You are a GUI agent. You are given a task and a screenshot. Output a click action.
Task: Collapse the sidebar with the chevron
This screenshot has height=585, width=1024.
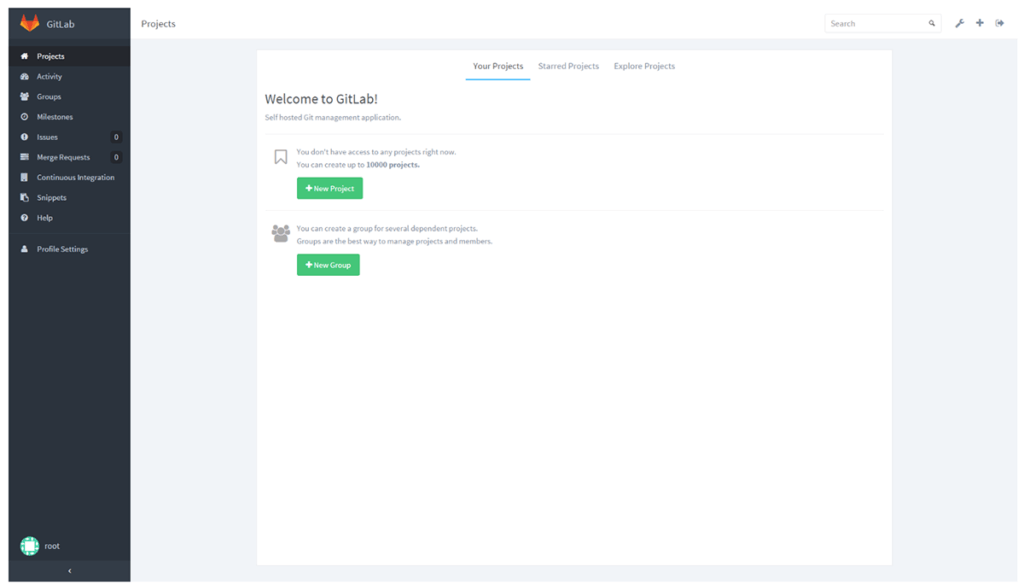pyautogui.click(x=70, y=571)
